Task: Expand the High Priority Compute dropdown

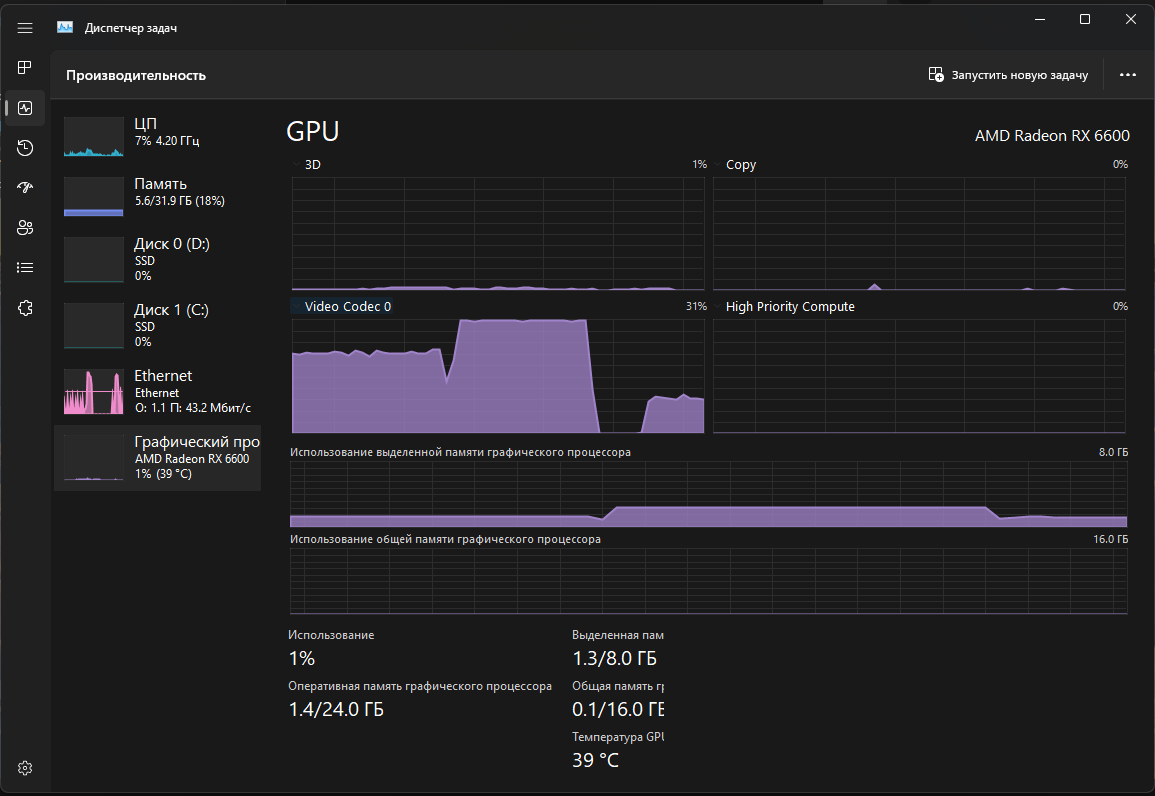Action: pos(790,306)
